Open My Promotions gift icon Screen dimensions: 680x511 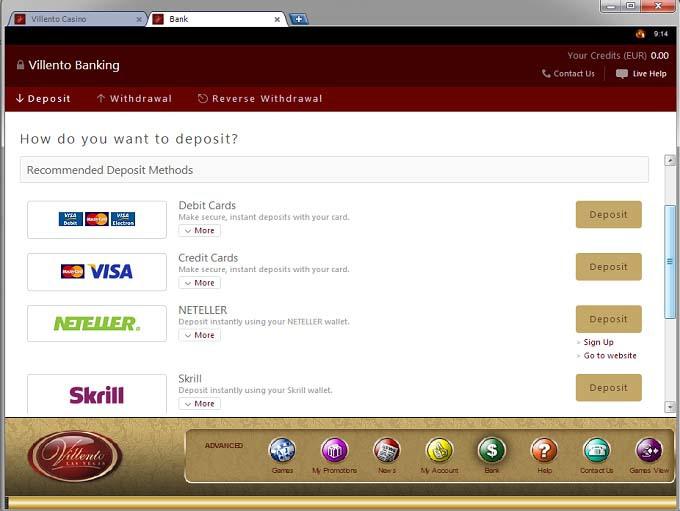click(334, 451)
